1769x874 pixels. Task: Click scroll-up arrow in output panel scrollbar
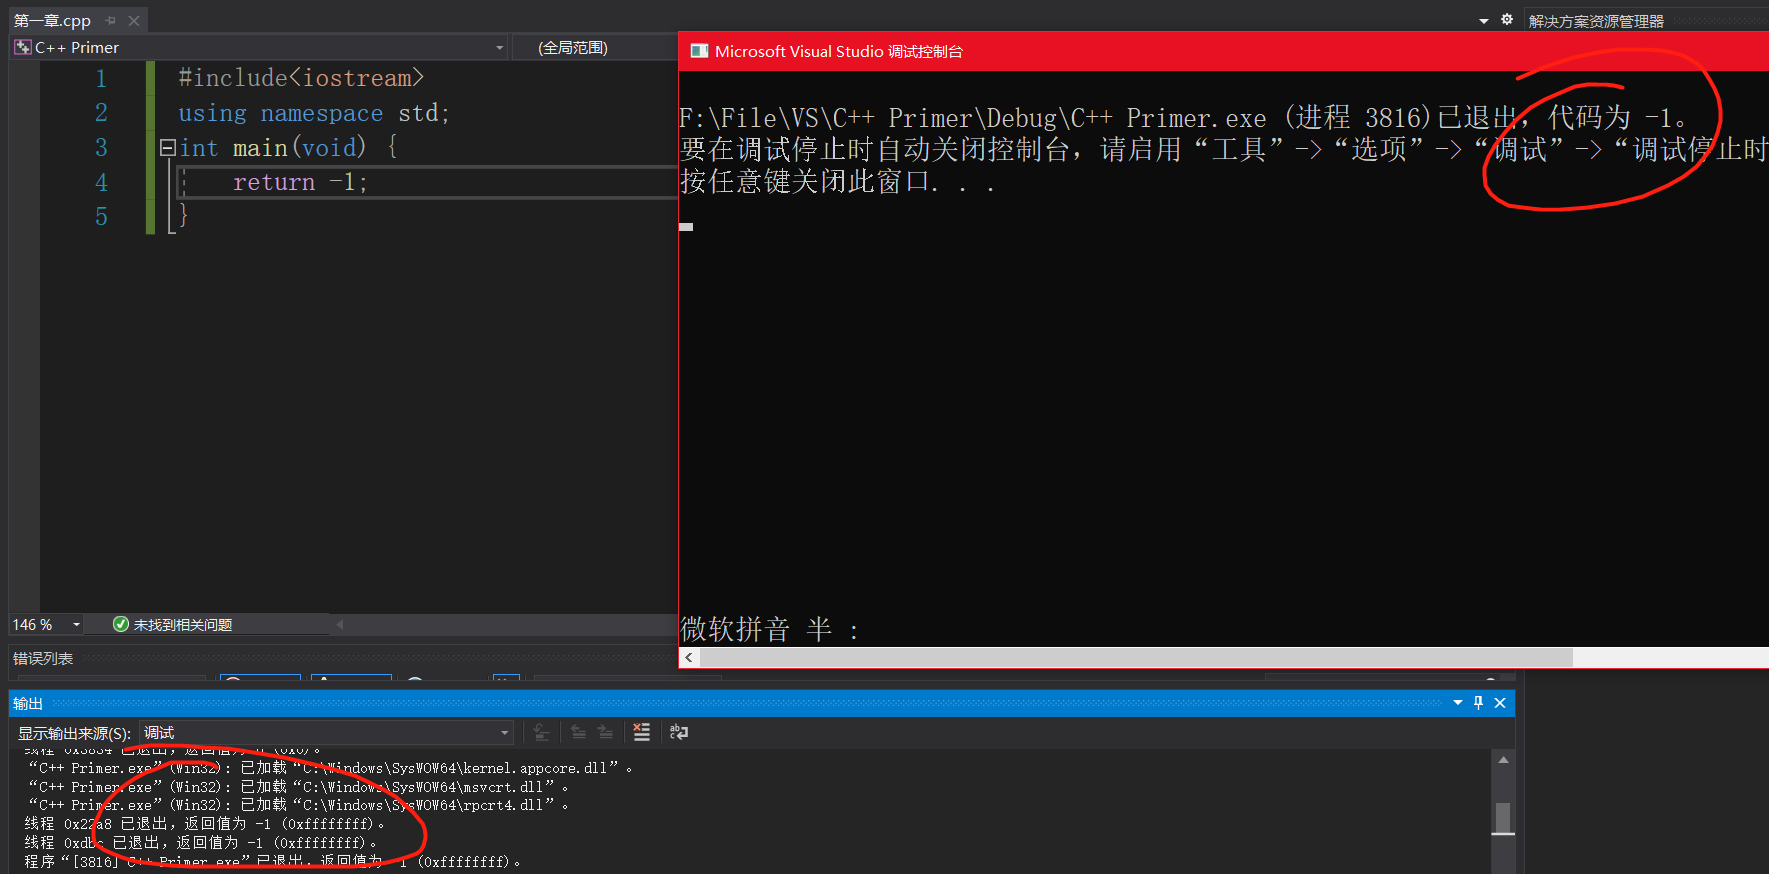1503,760
